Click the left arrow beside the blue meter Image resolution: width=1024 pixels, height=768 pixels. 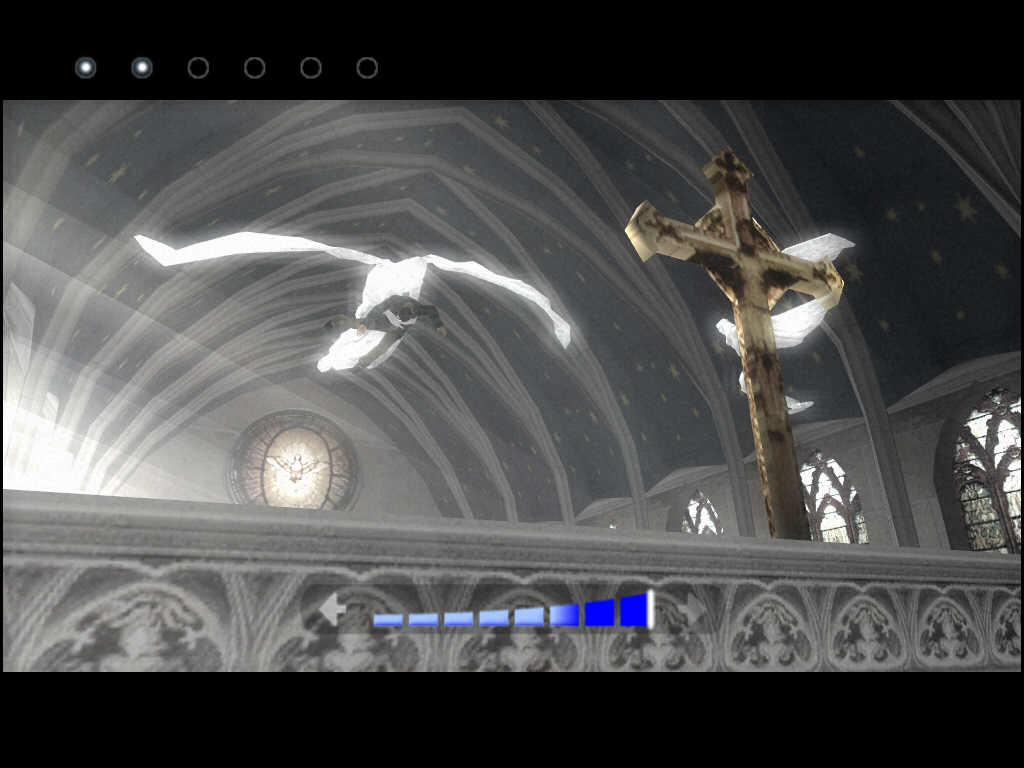point(332,609)
